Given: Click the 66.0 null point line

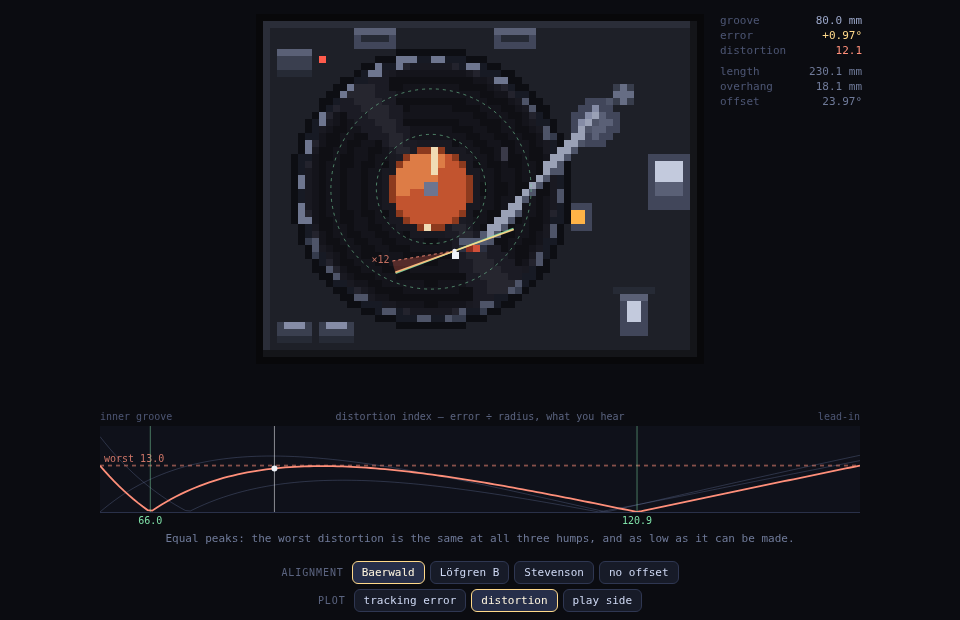Looking at the screenshot, I should (x=151, y=469).
